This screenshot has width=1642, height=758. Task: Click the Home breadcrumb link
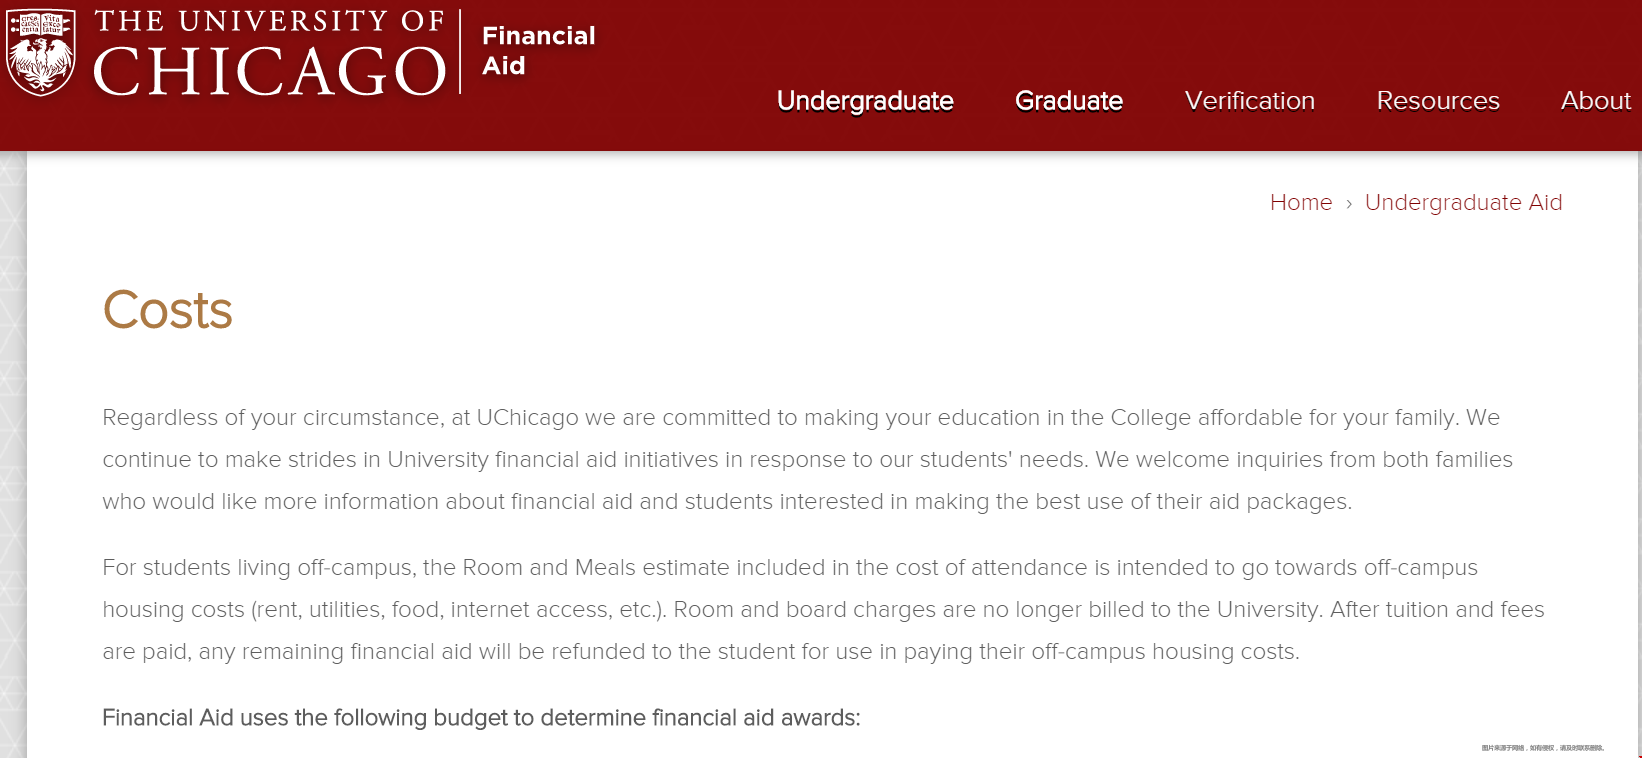[x=1300, y=202]
